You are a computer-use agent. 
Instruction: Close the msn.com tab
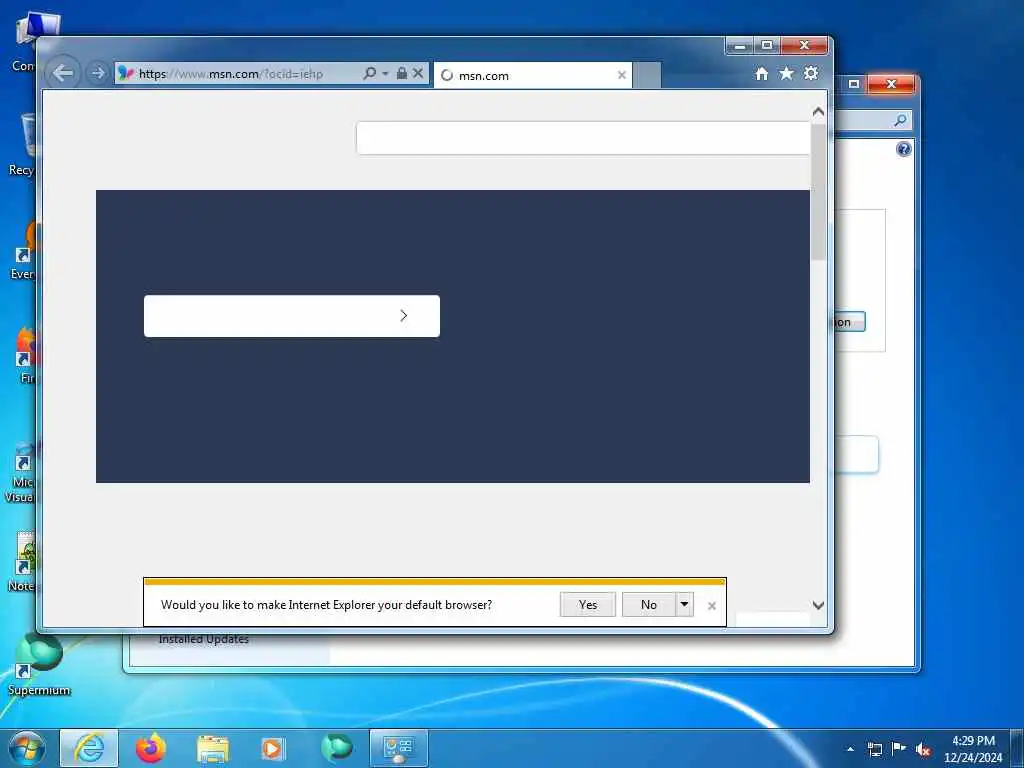click(622, 75)
